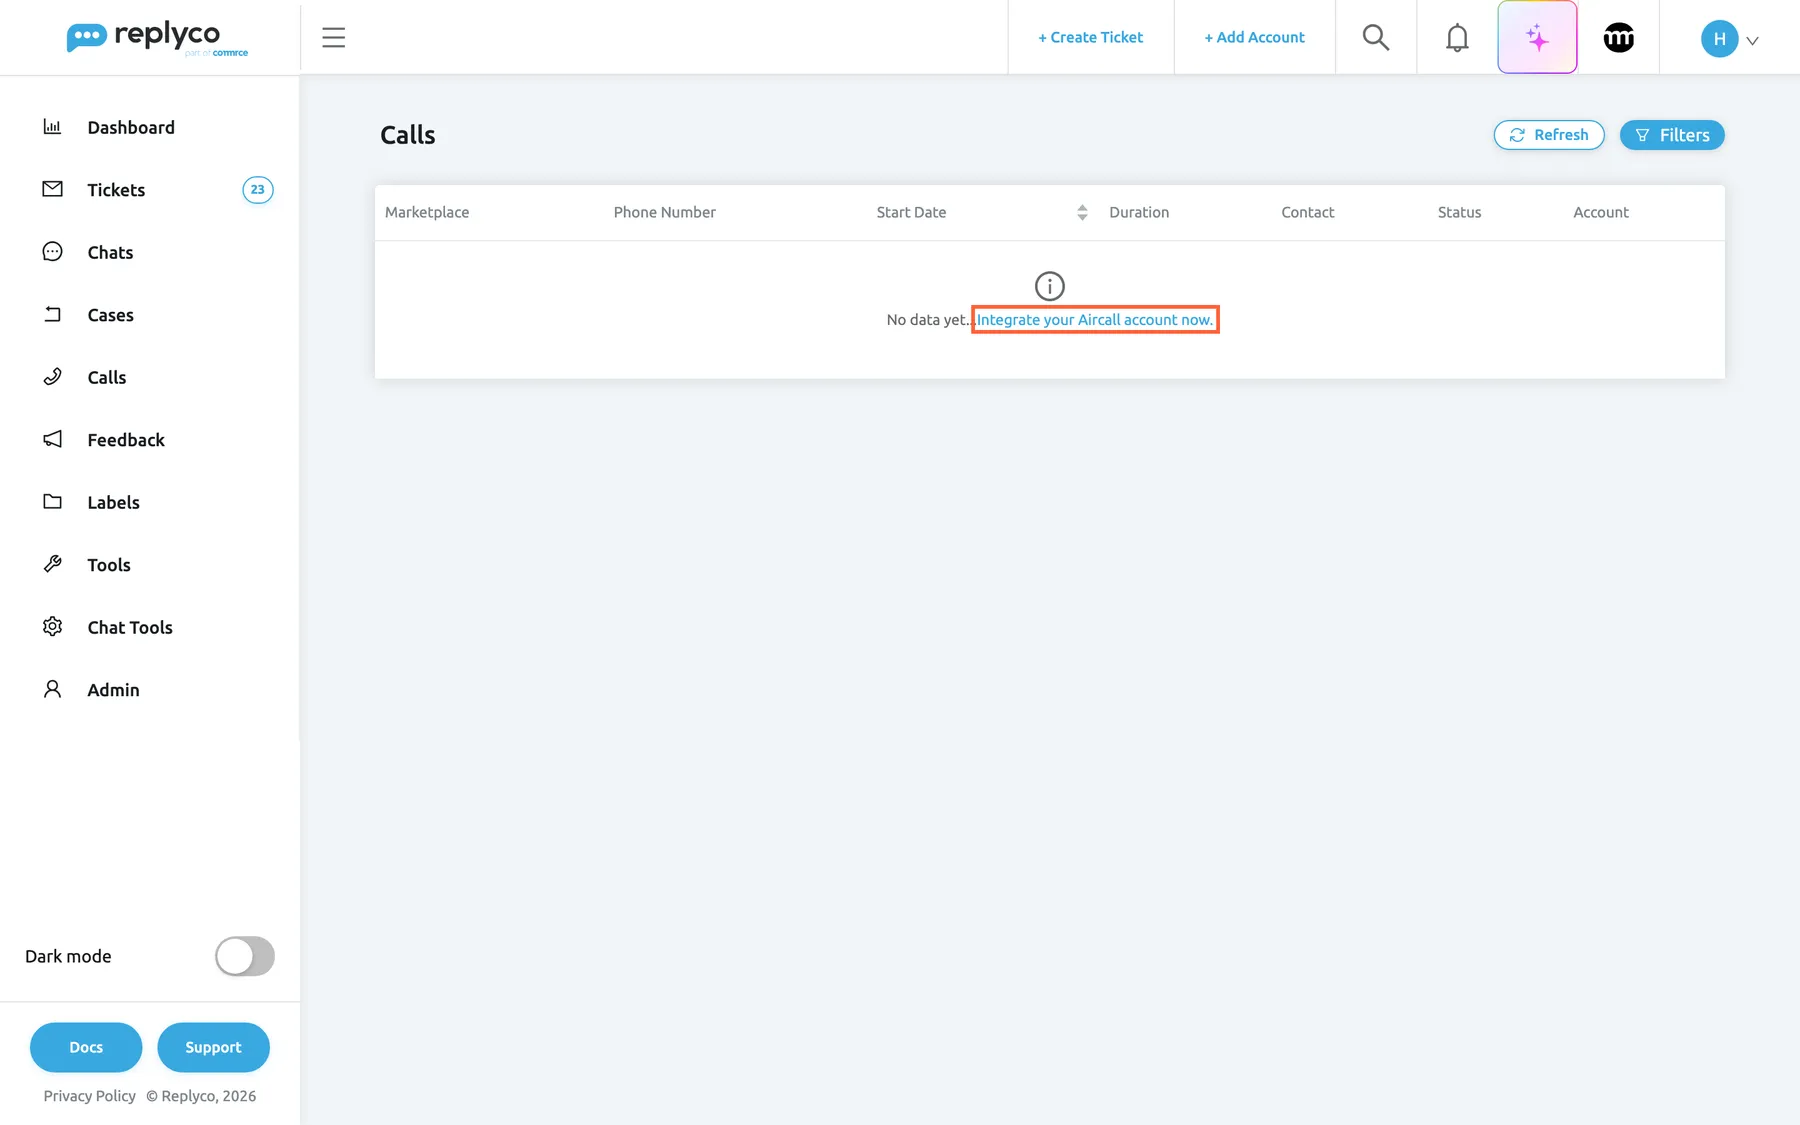This screenshot has width=1800, height=1125.
Task: Expand the user account dropdown chevron
Action: (x=1752, y=41)
